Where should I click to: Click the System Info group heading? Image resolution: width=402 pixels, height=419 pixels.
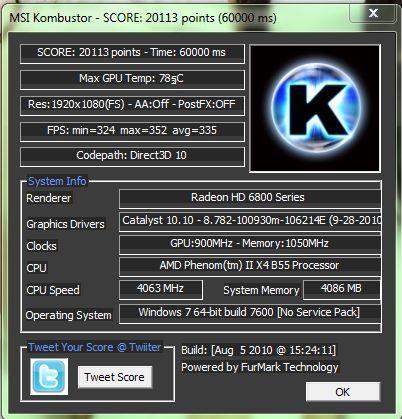[x=57, y=181]
